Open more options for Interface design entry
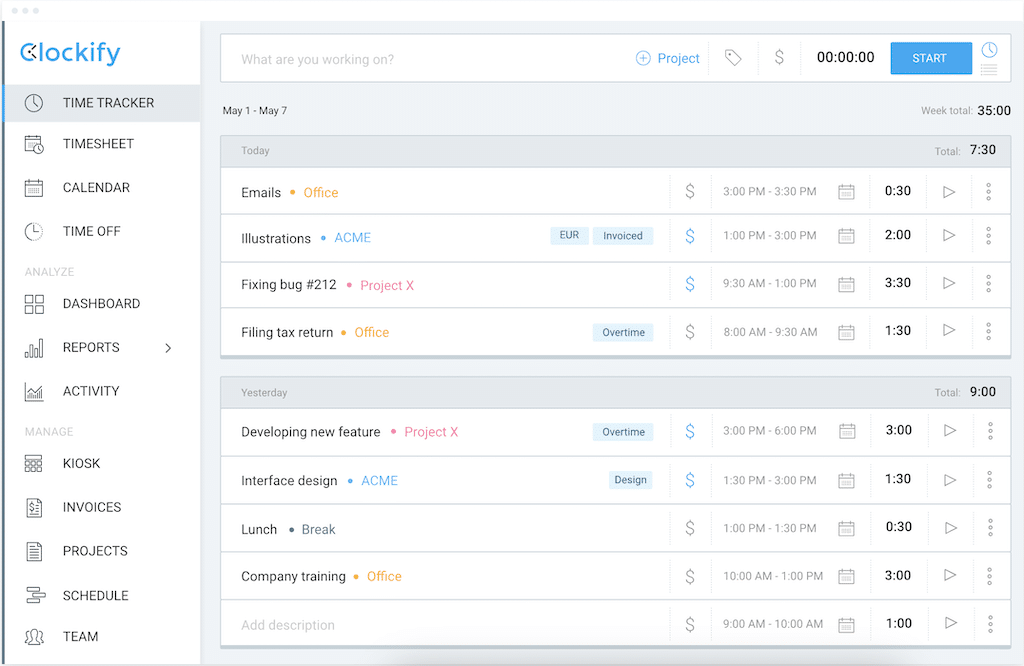 click(989, 480)
